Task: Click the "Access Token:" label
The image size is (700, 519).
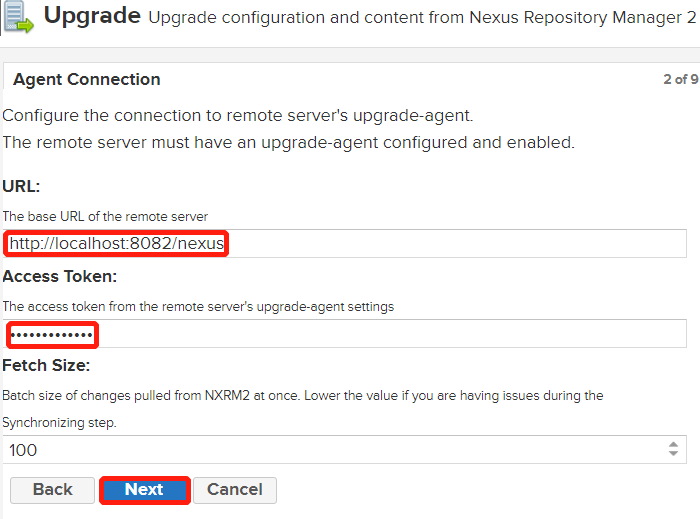Action: click(60, 276)
